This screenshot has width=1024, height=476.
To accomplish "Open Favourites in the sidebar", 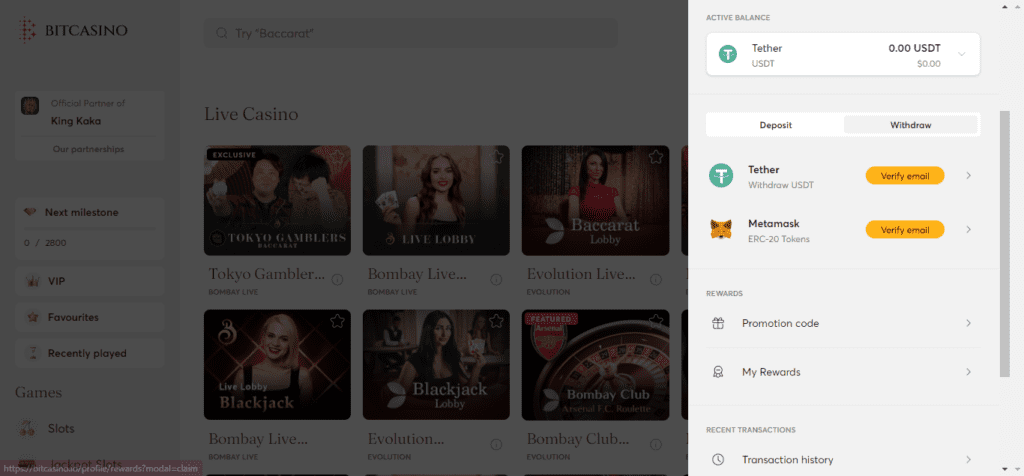I will click(x=89, y=317).
